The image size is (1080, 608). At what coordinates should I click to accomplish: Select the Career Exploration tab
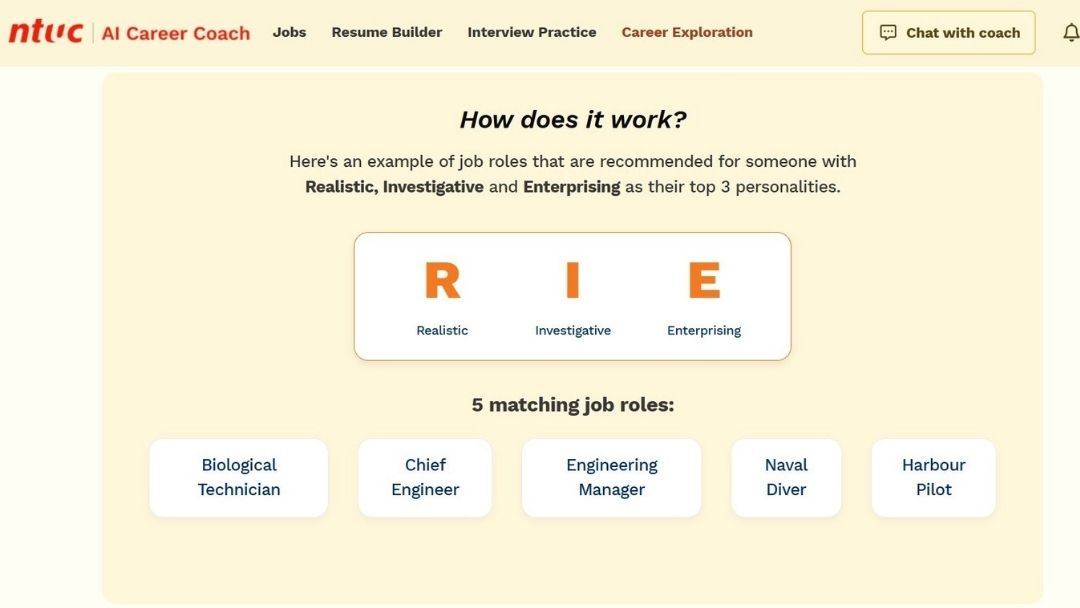[686, 32]
